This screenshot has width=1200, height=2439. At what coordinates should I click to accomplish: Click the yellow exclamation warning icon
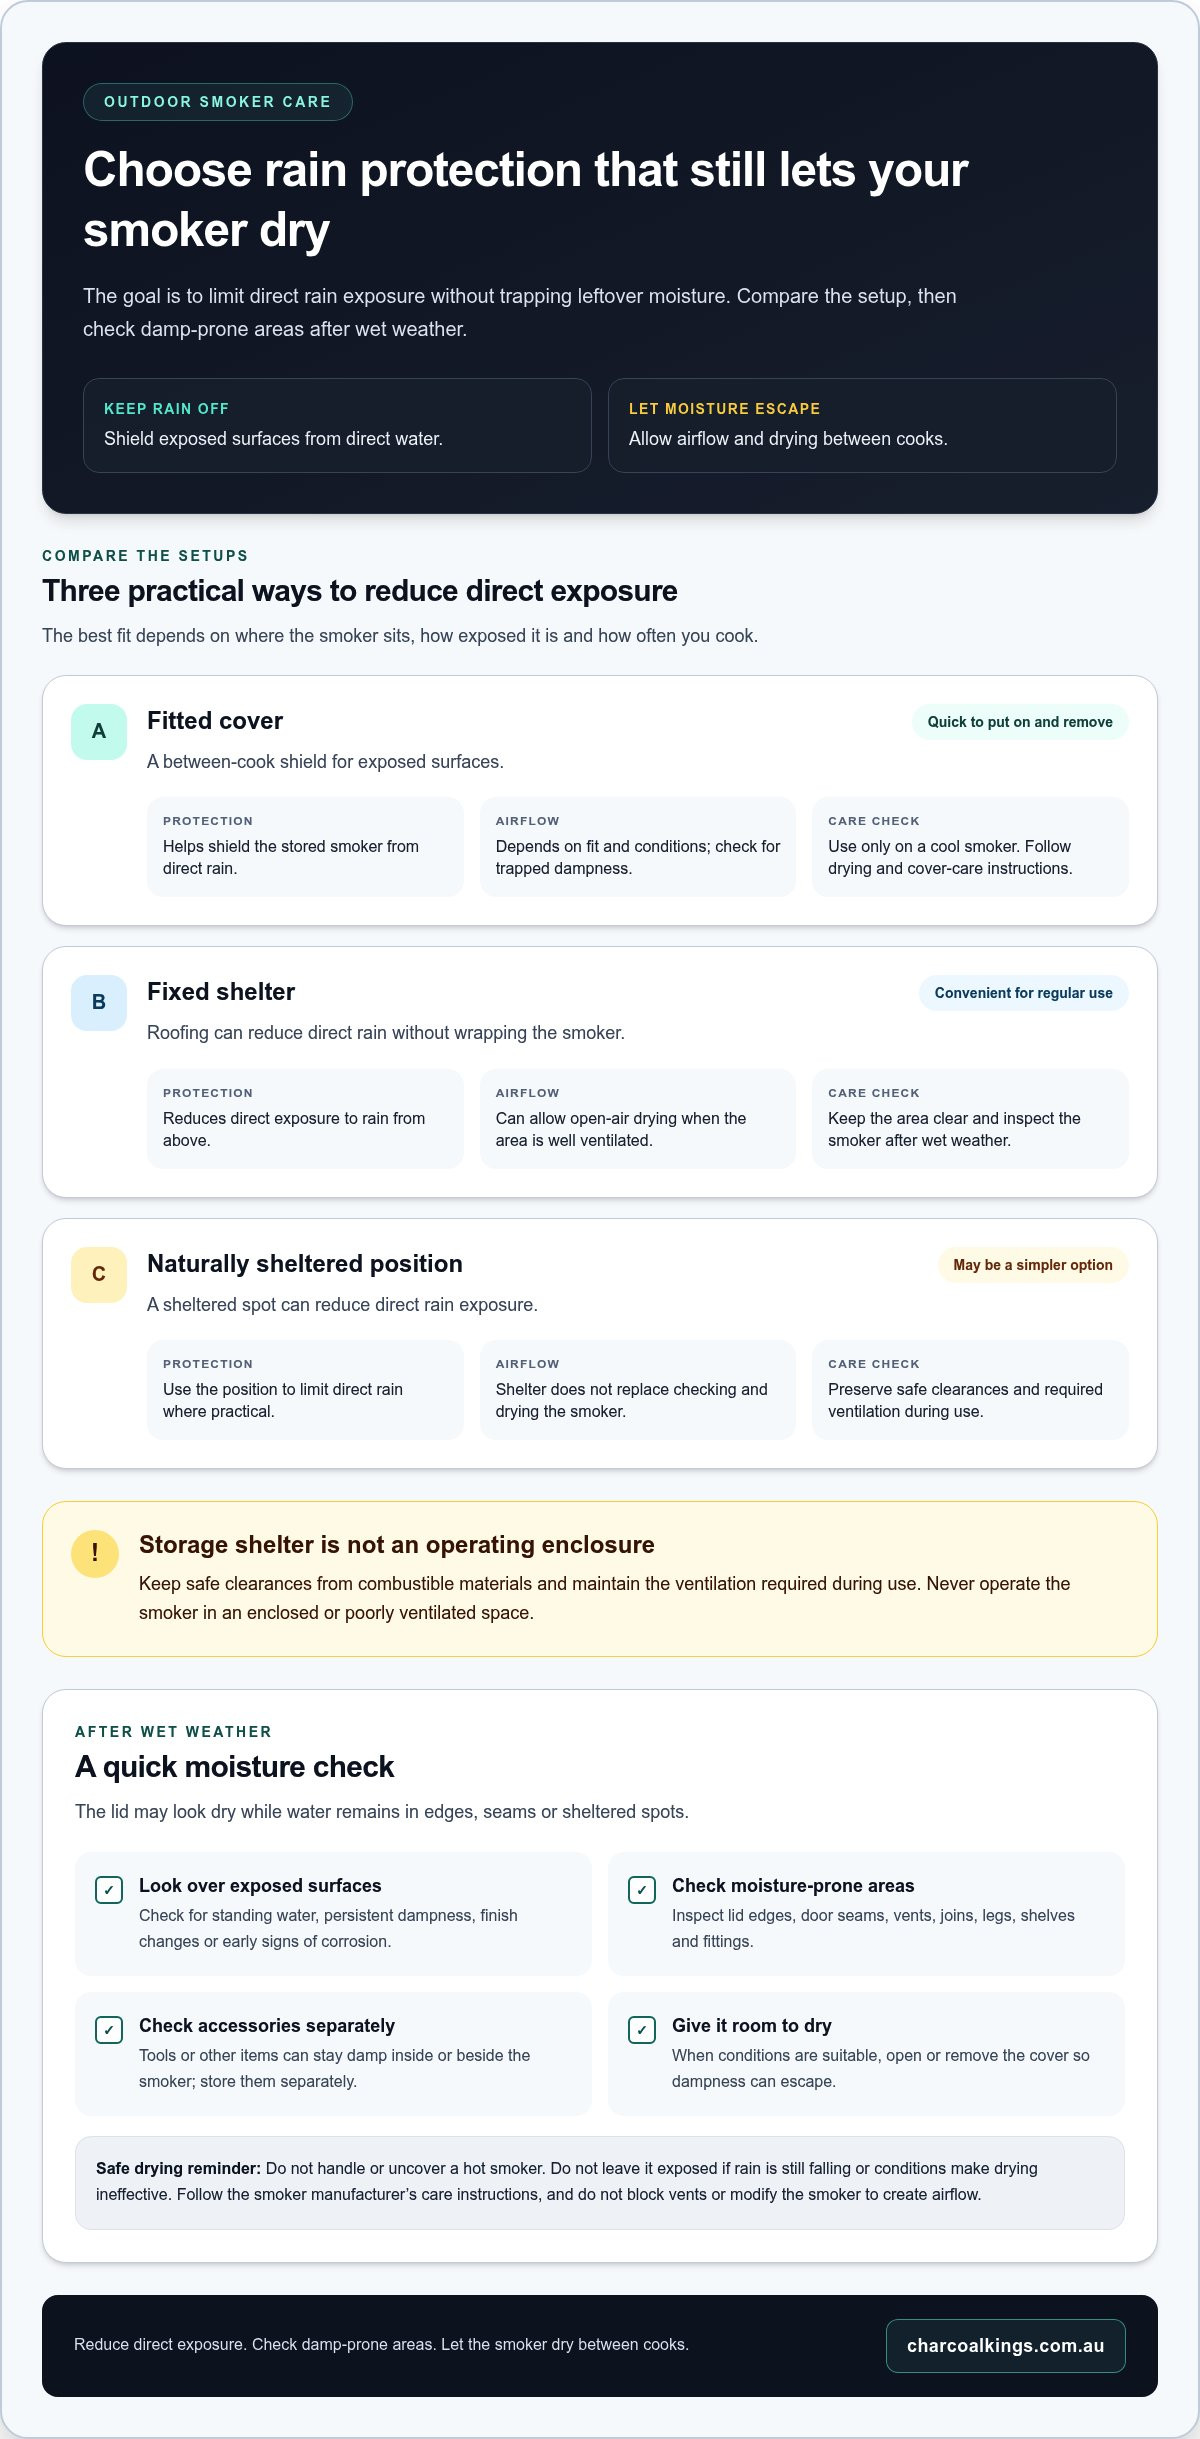95,1553
